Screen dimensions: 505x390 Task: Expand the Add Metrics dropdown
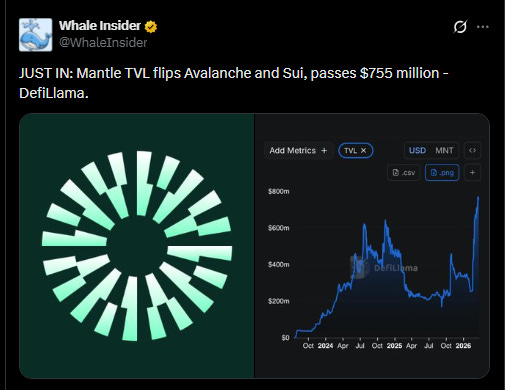click(298, 151)
